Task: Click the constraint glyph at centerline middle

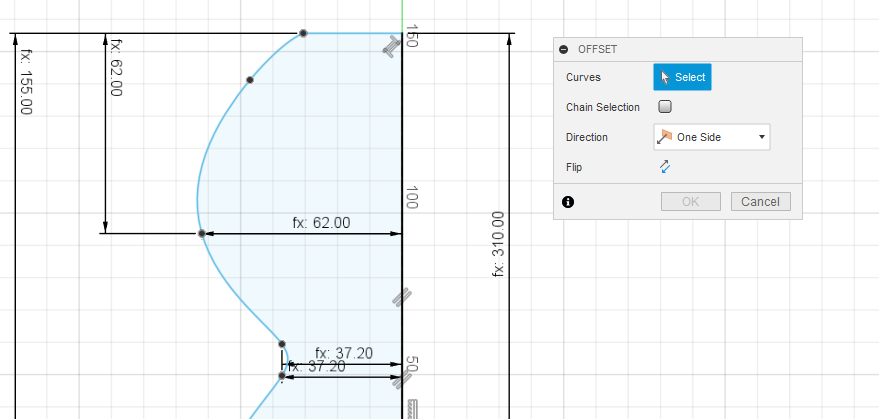Action: tap(400, 296)
